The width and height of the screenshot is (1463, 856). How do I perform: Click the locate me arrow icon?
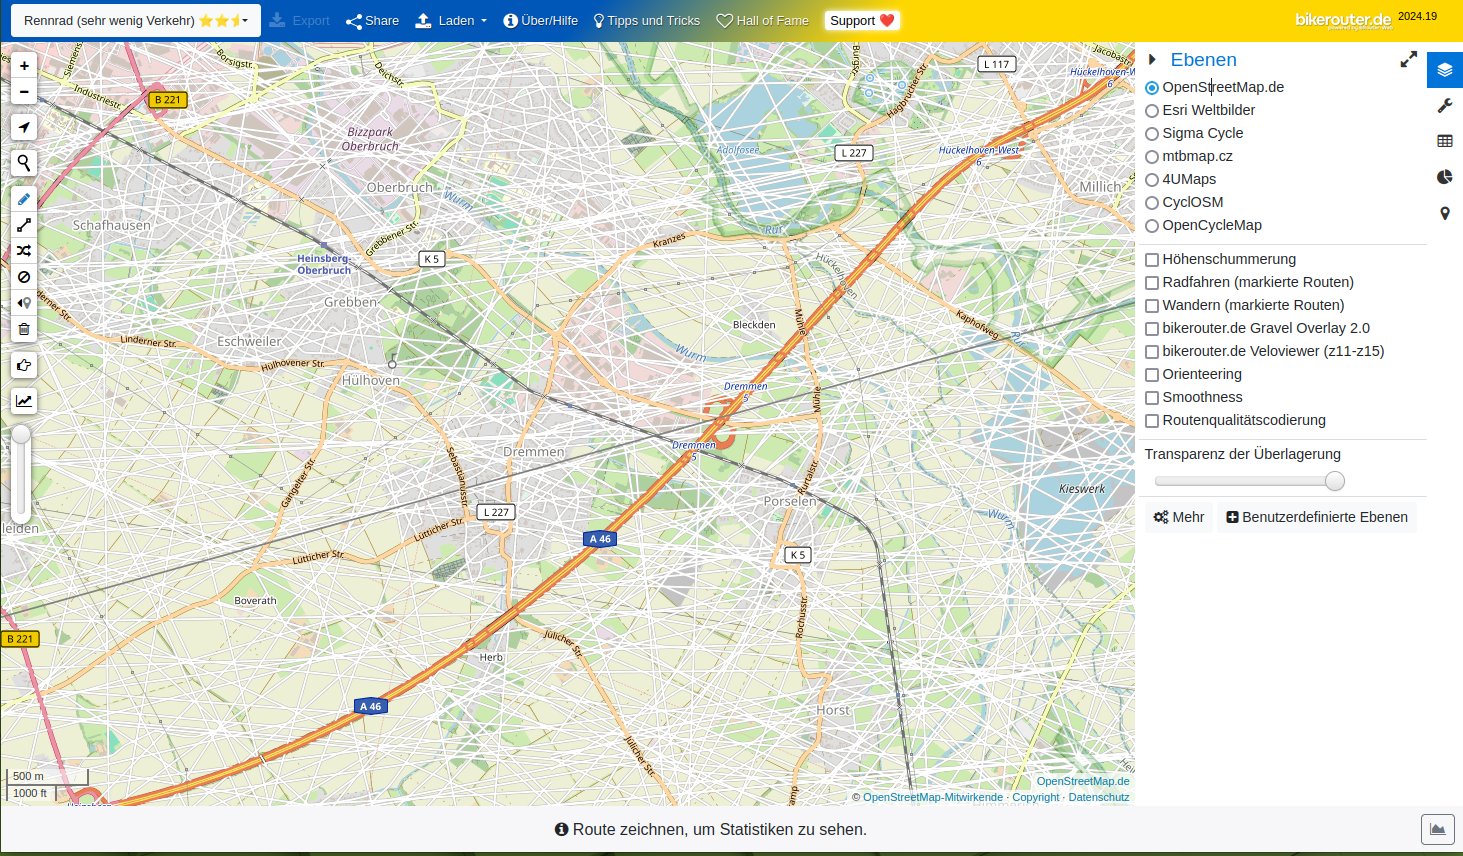point(24,127)
